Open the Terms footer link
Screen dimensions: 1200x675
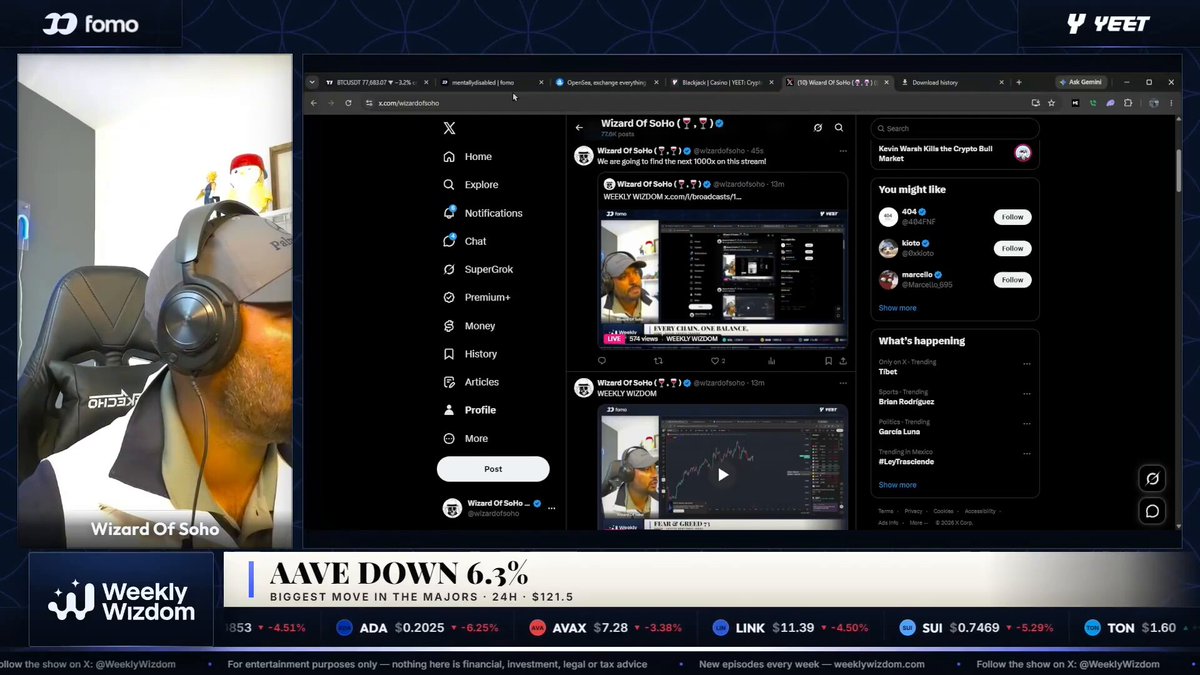click(886, 511)
